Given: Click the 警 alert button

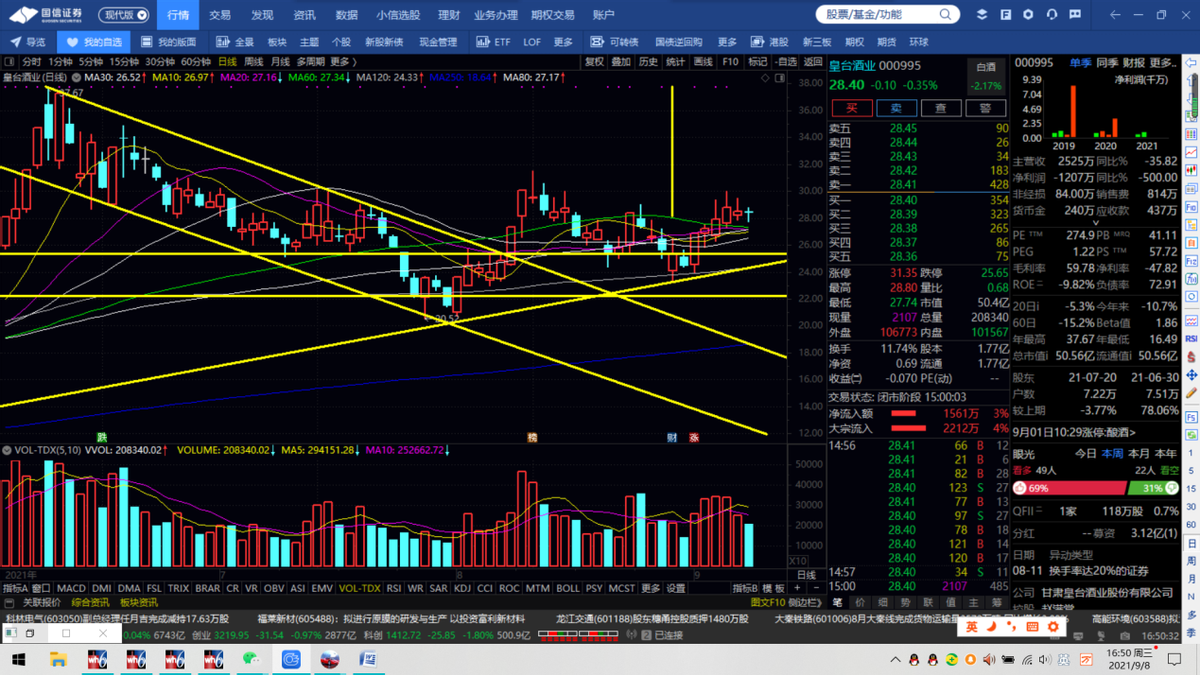Looking at the screenshot, I should pyautogui.click(x=986, y=108).
